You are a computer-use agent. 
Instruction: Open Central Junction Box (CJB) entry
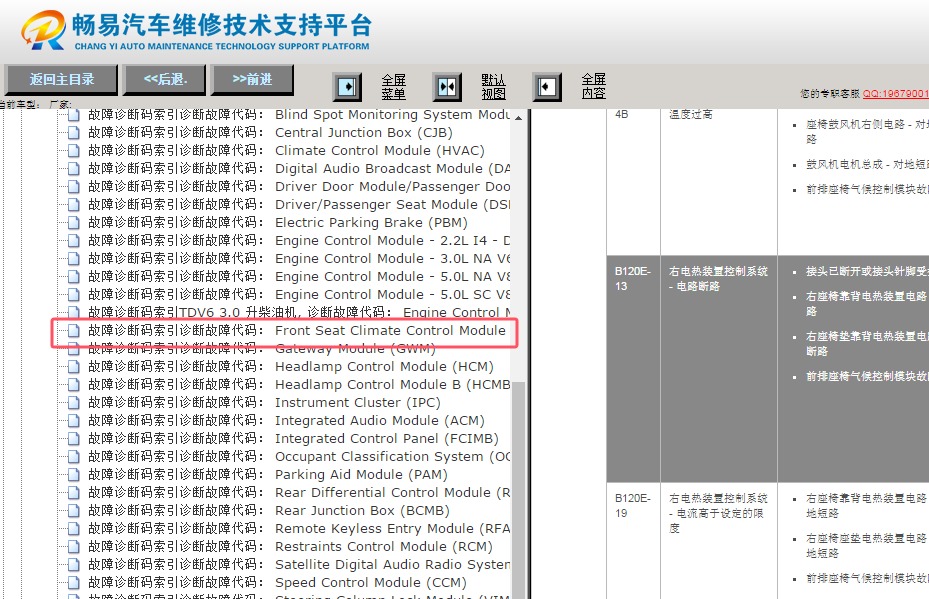point(270,132)
